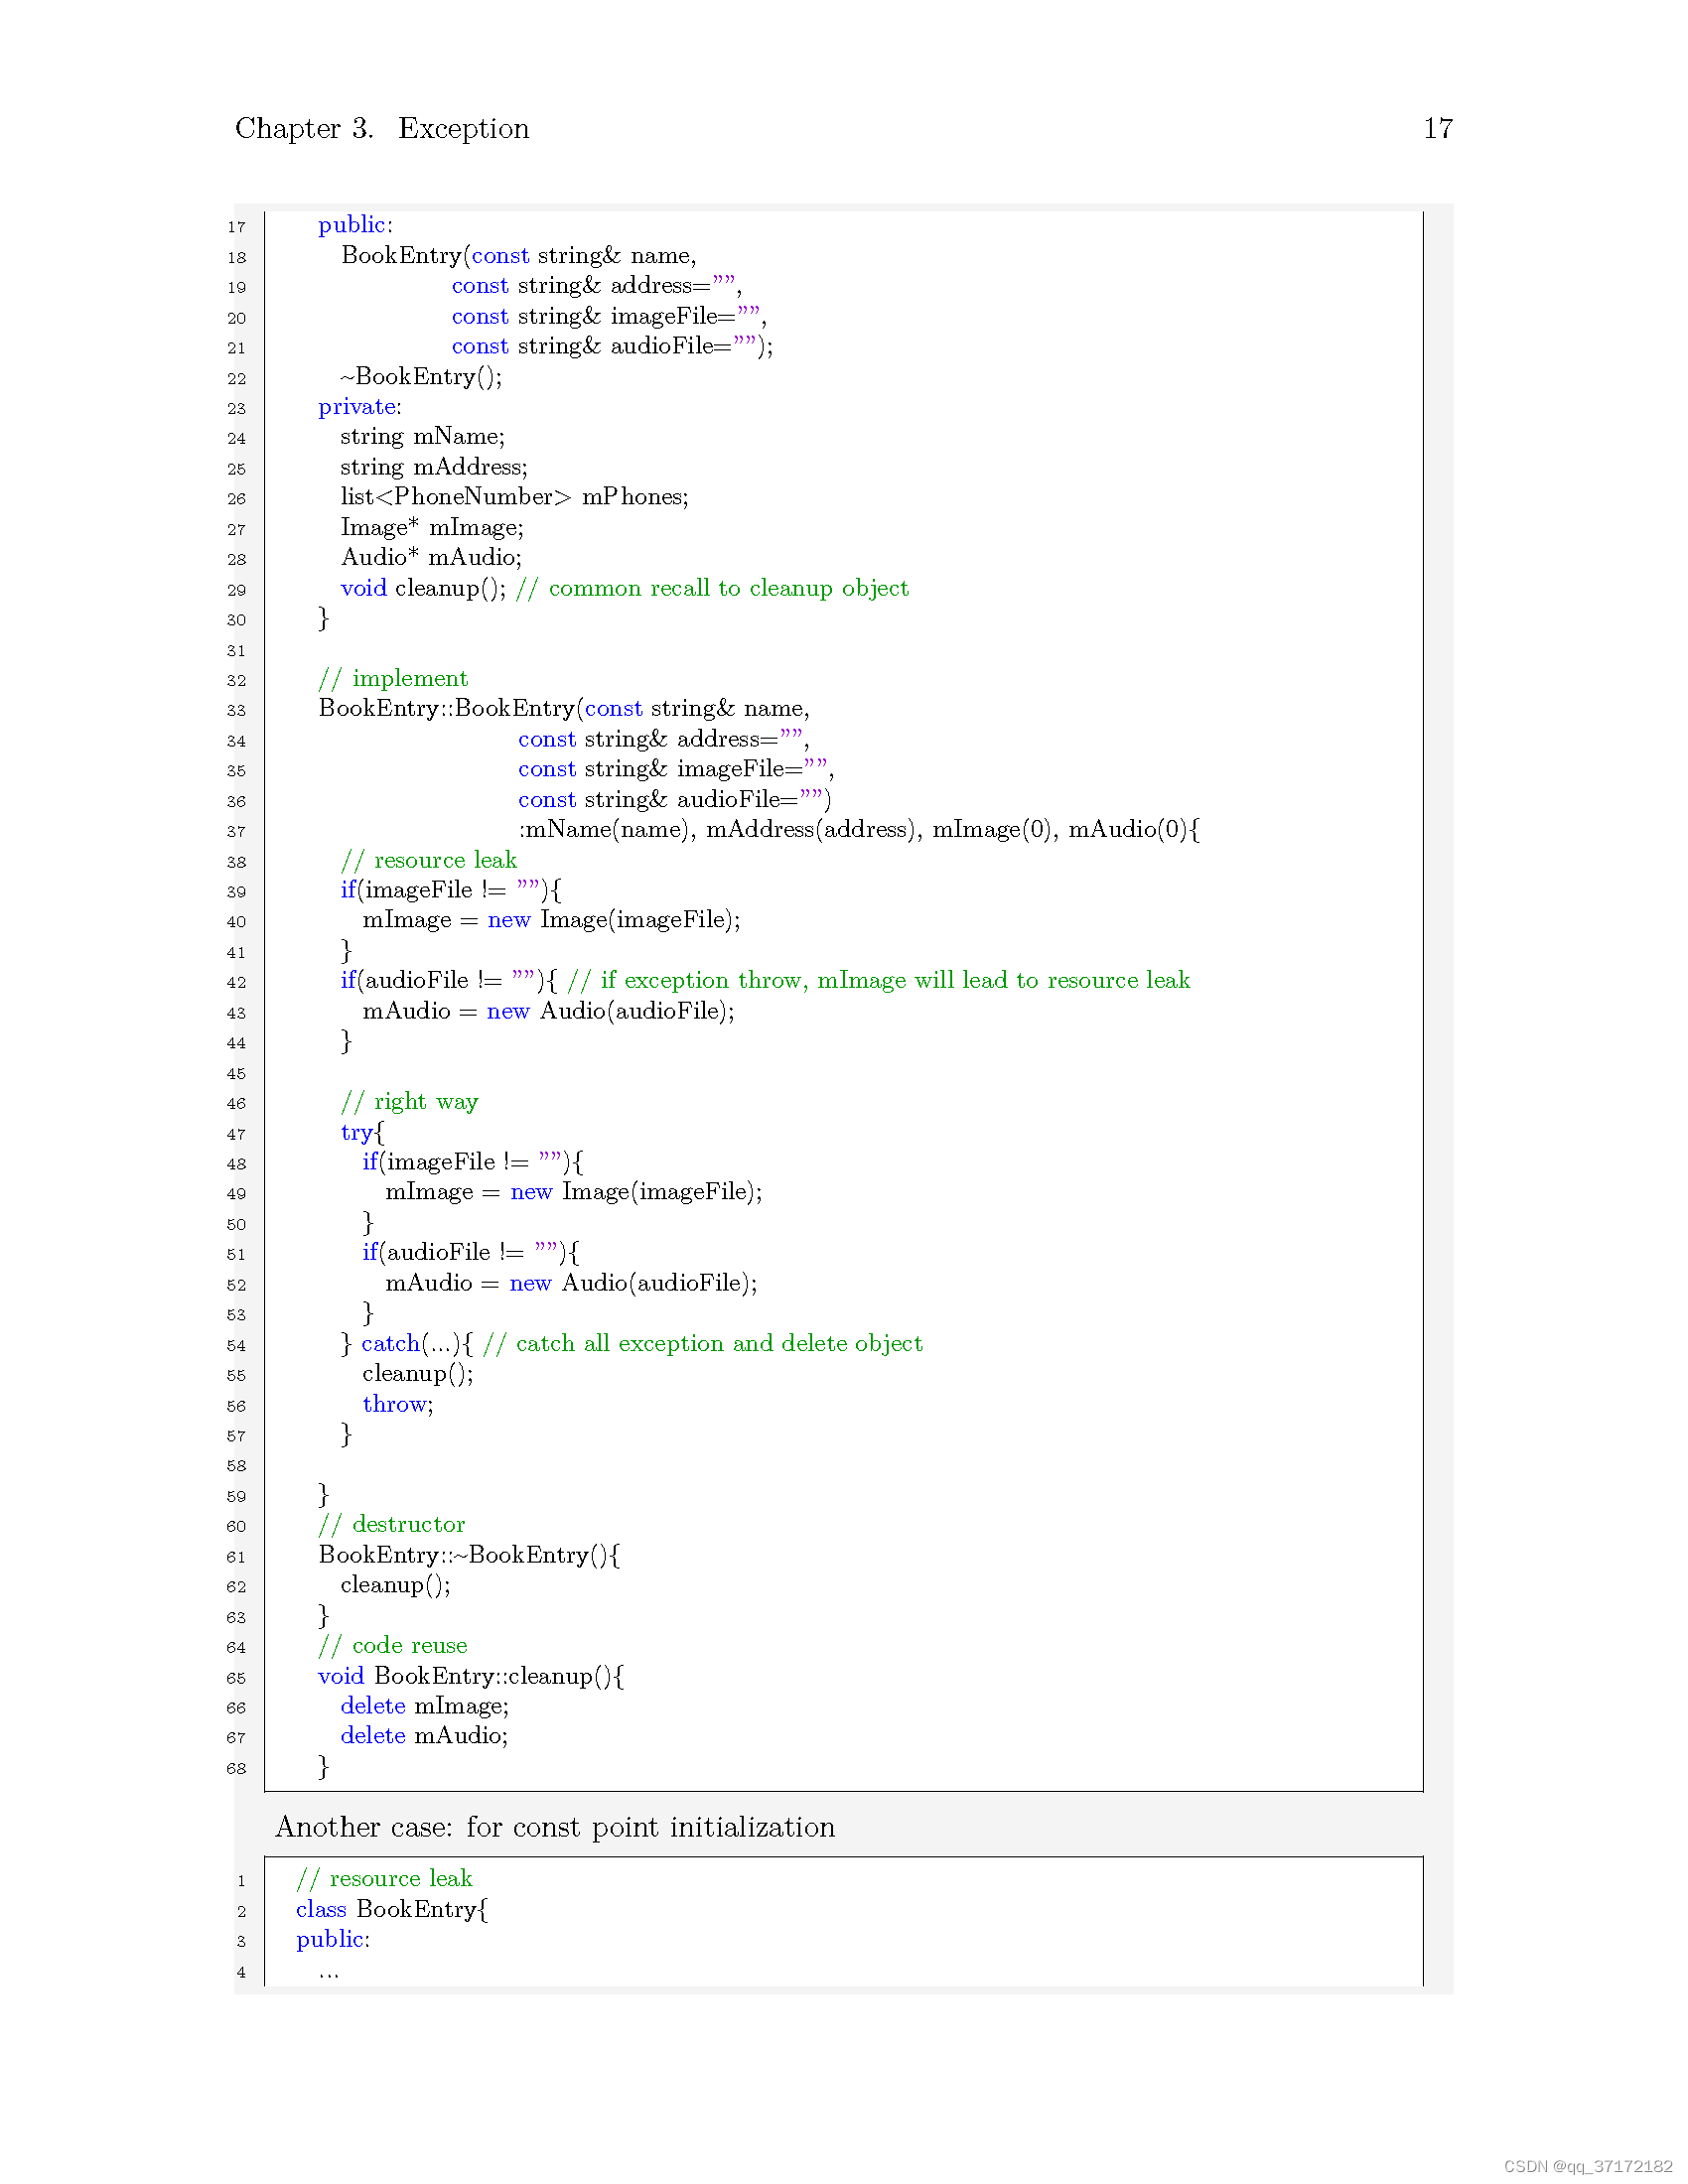Click 'mImage = new Image(imageFile);' on line 40
1688x2184 pixels.
[552, 920]
